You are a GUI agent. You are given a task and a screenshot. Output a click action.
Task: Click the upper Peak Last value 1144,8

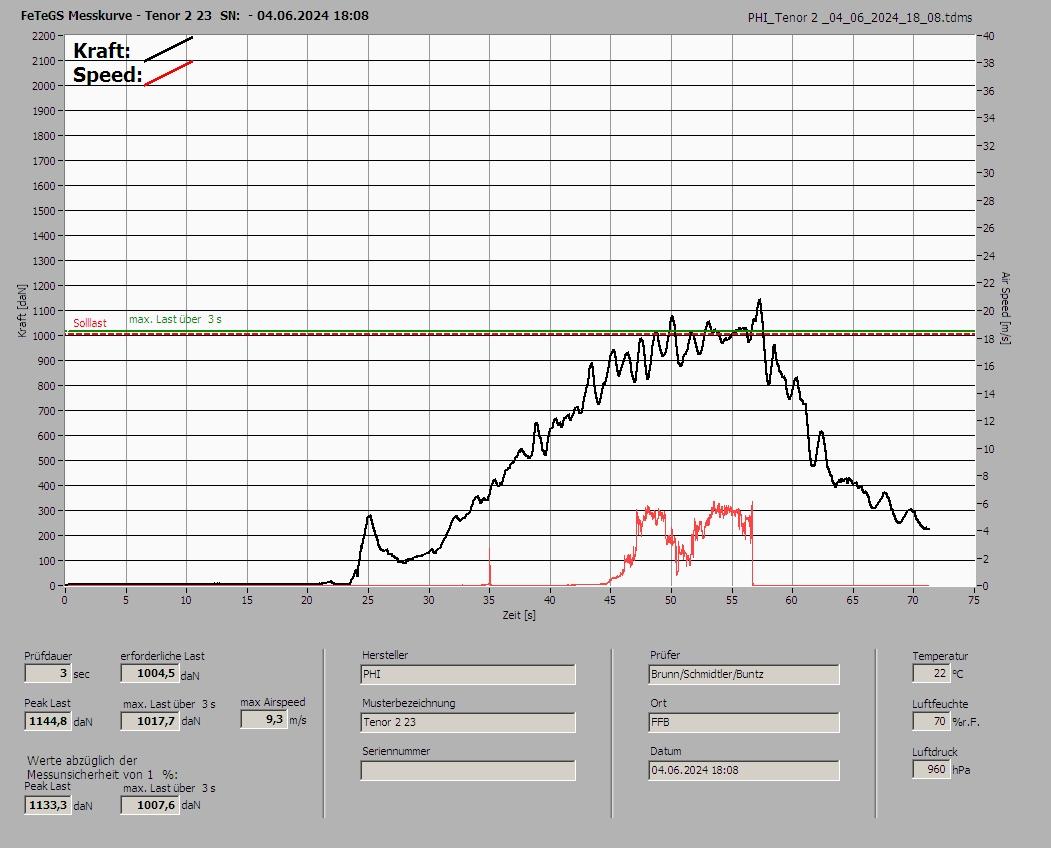point(48,721)
